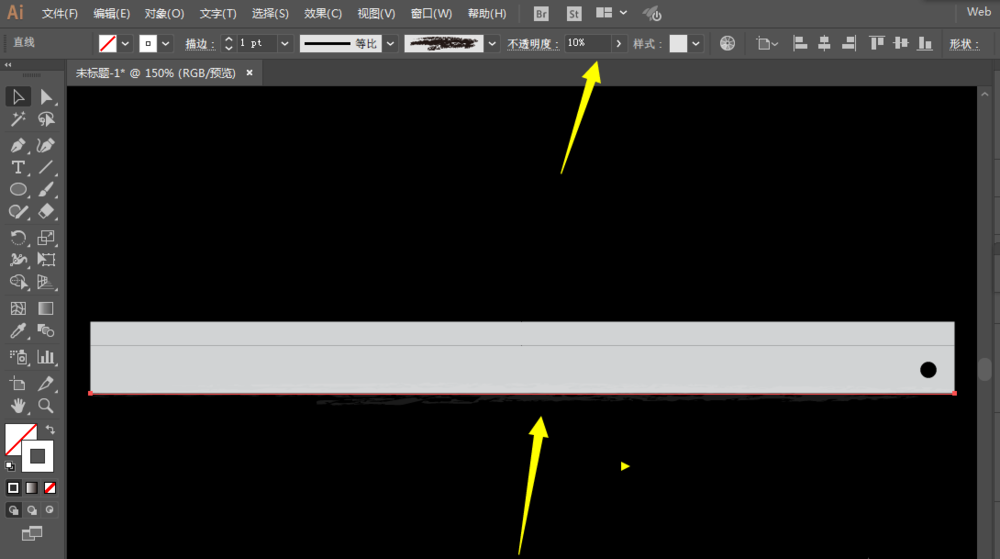Select the Direct Selection tool
This screenshot has width=1000, height=559.
pos(46,97)
